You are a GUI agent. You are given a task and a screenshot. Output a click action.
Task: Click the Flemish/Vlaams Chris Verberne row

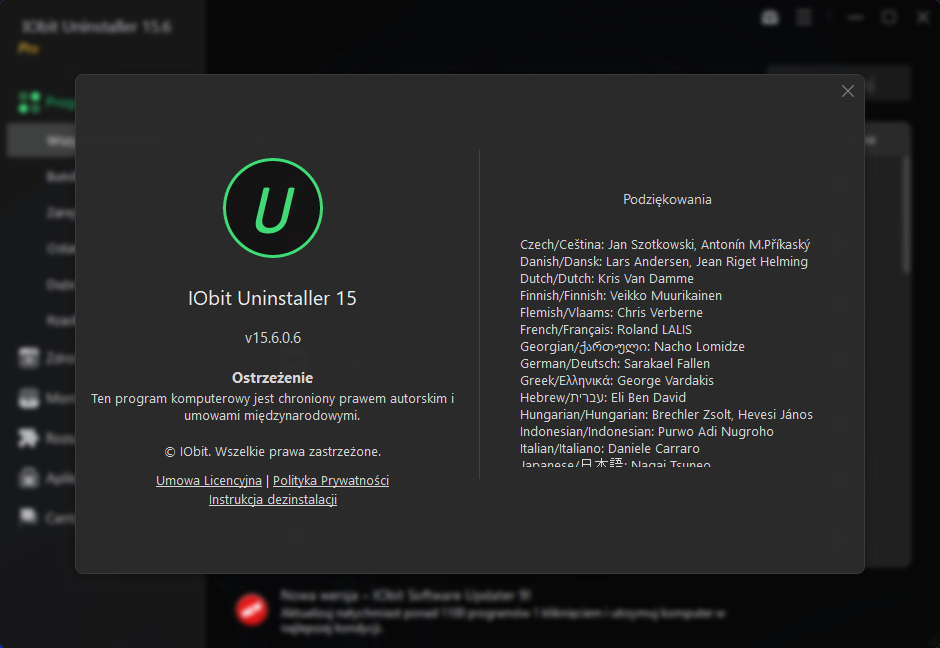click(611, 313)
